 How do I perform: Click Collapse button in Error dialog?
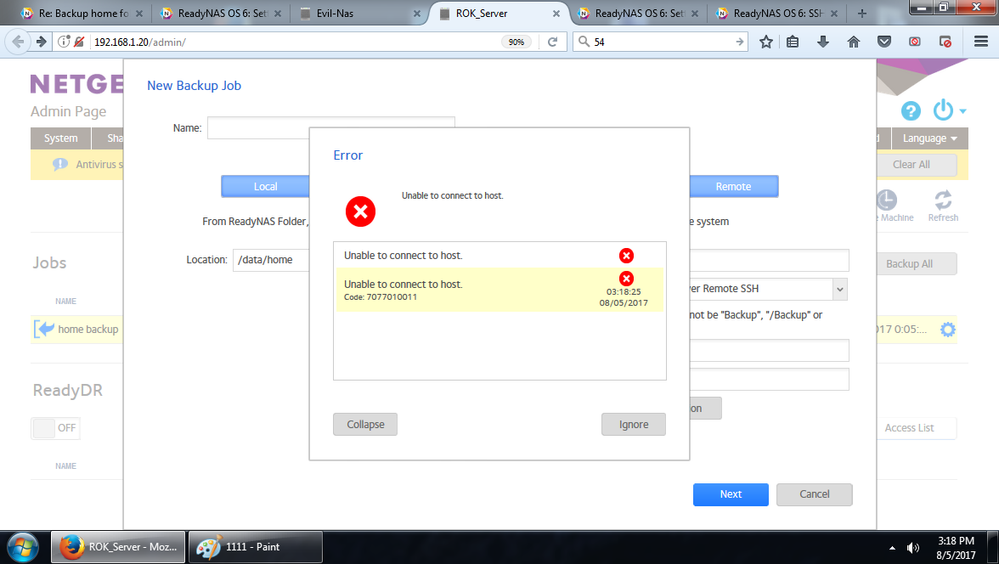pos(365,424)
